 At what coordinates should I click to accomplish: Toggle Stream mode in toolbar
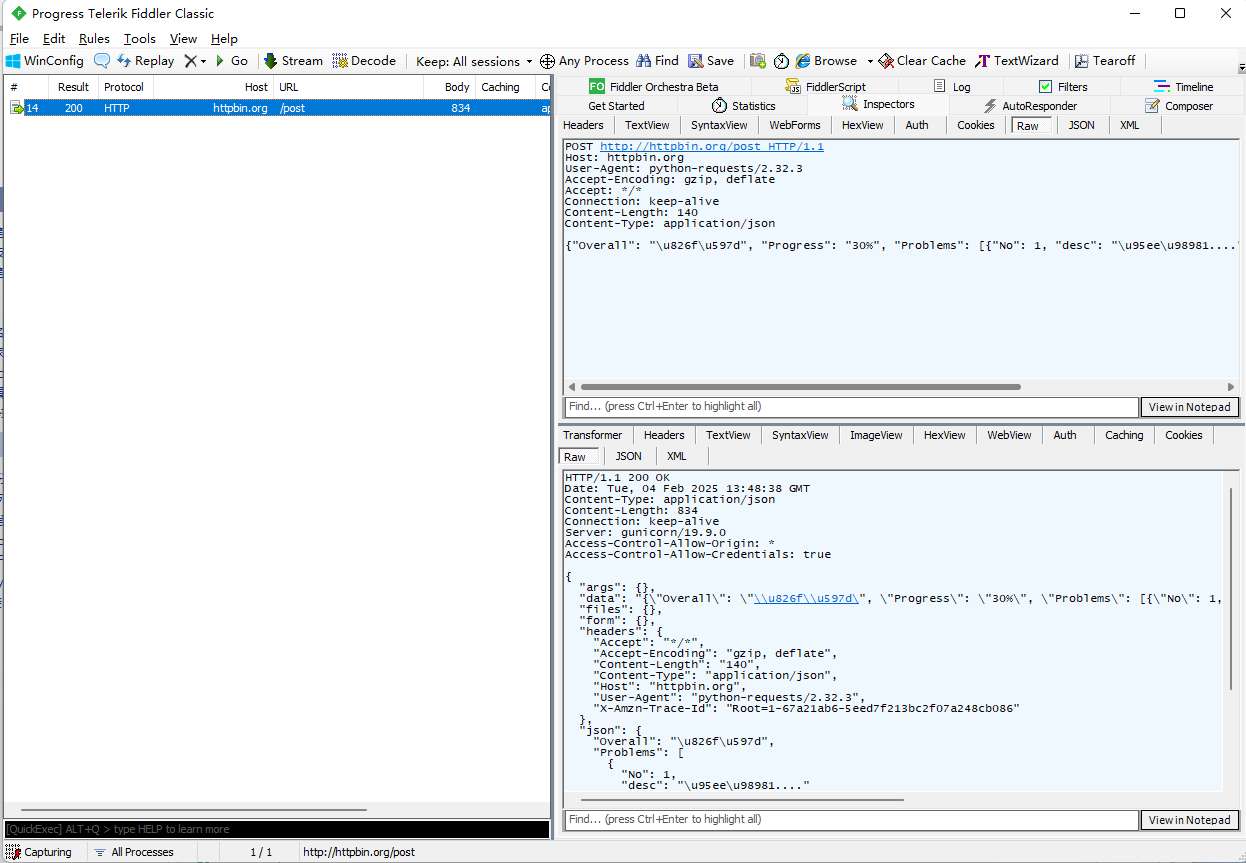tap(293, 61)
